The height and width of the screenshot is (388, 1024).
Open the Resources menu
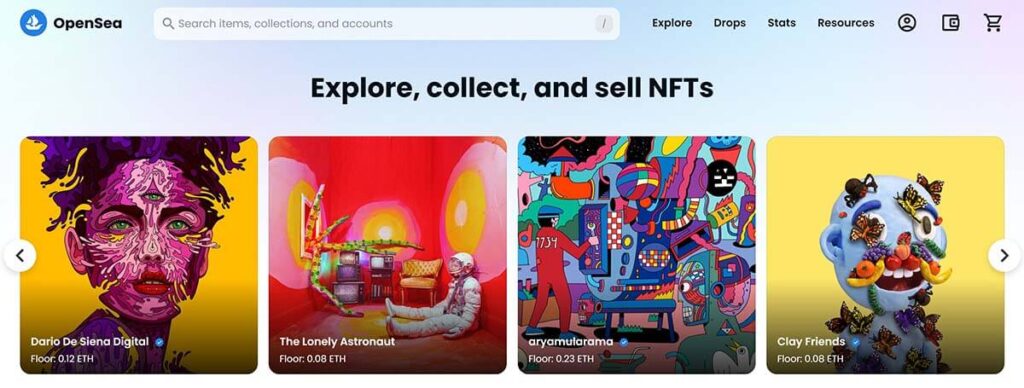(846, 23)
